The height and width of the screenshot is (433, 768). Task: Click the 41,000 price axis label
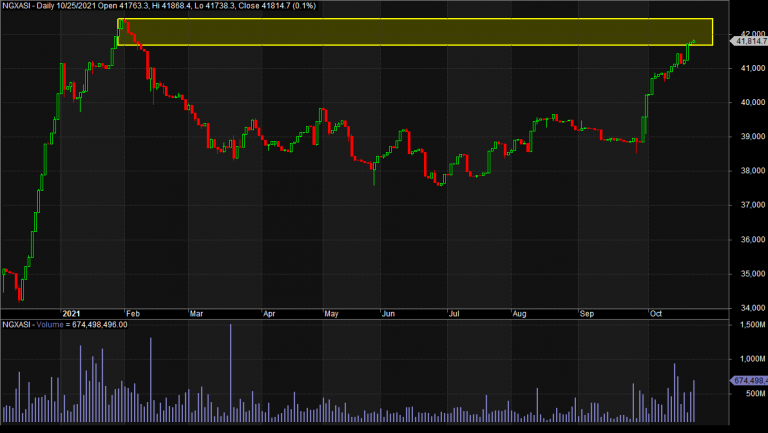(753, 68)
